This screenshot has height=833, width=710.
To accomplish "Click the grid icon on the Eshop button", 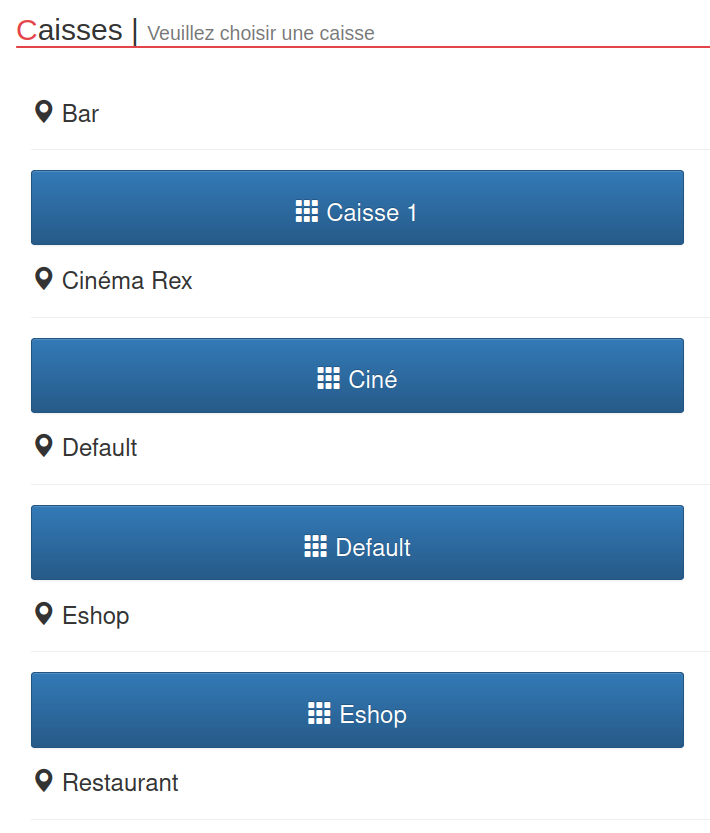I will coord(319,713).
